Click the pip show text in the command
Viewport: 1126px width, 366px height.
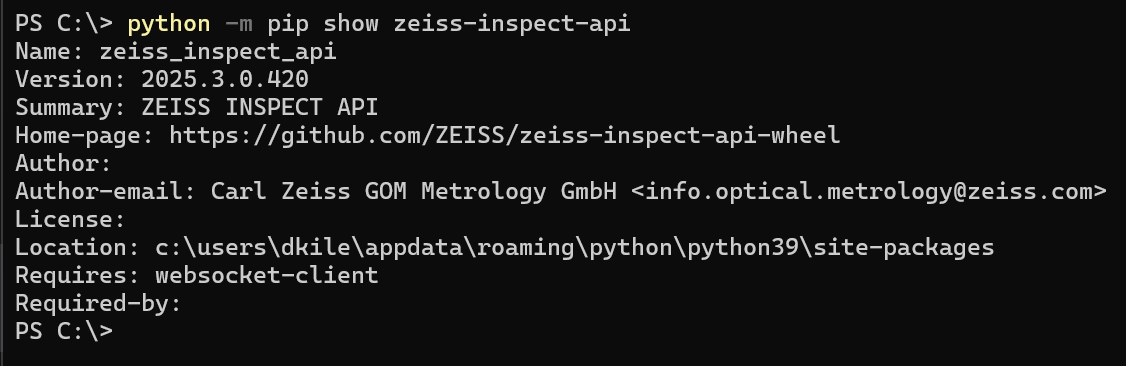click(322, 24)
